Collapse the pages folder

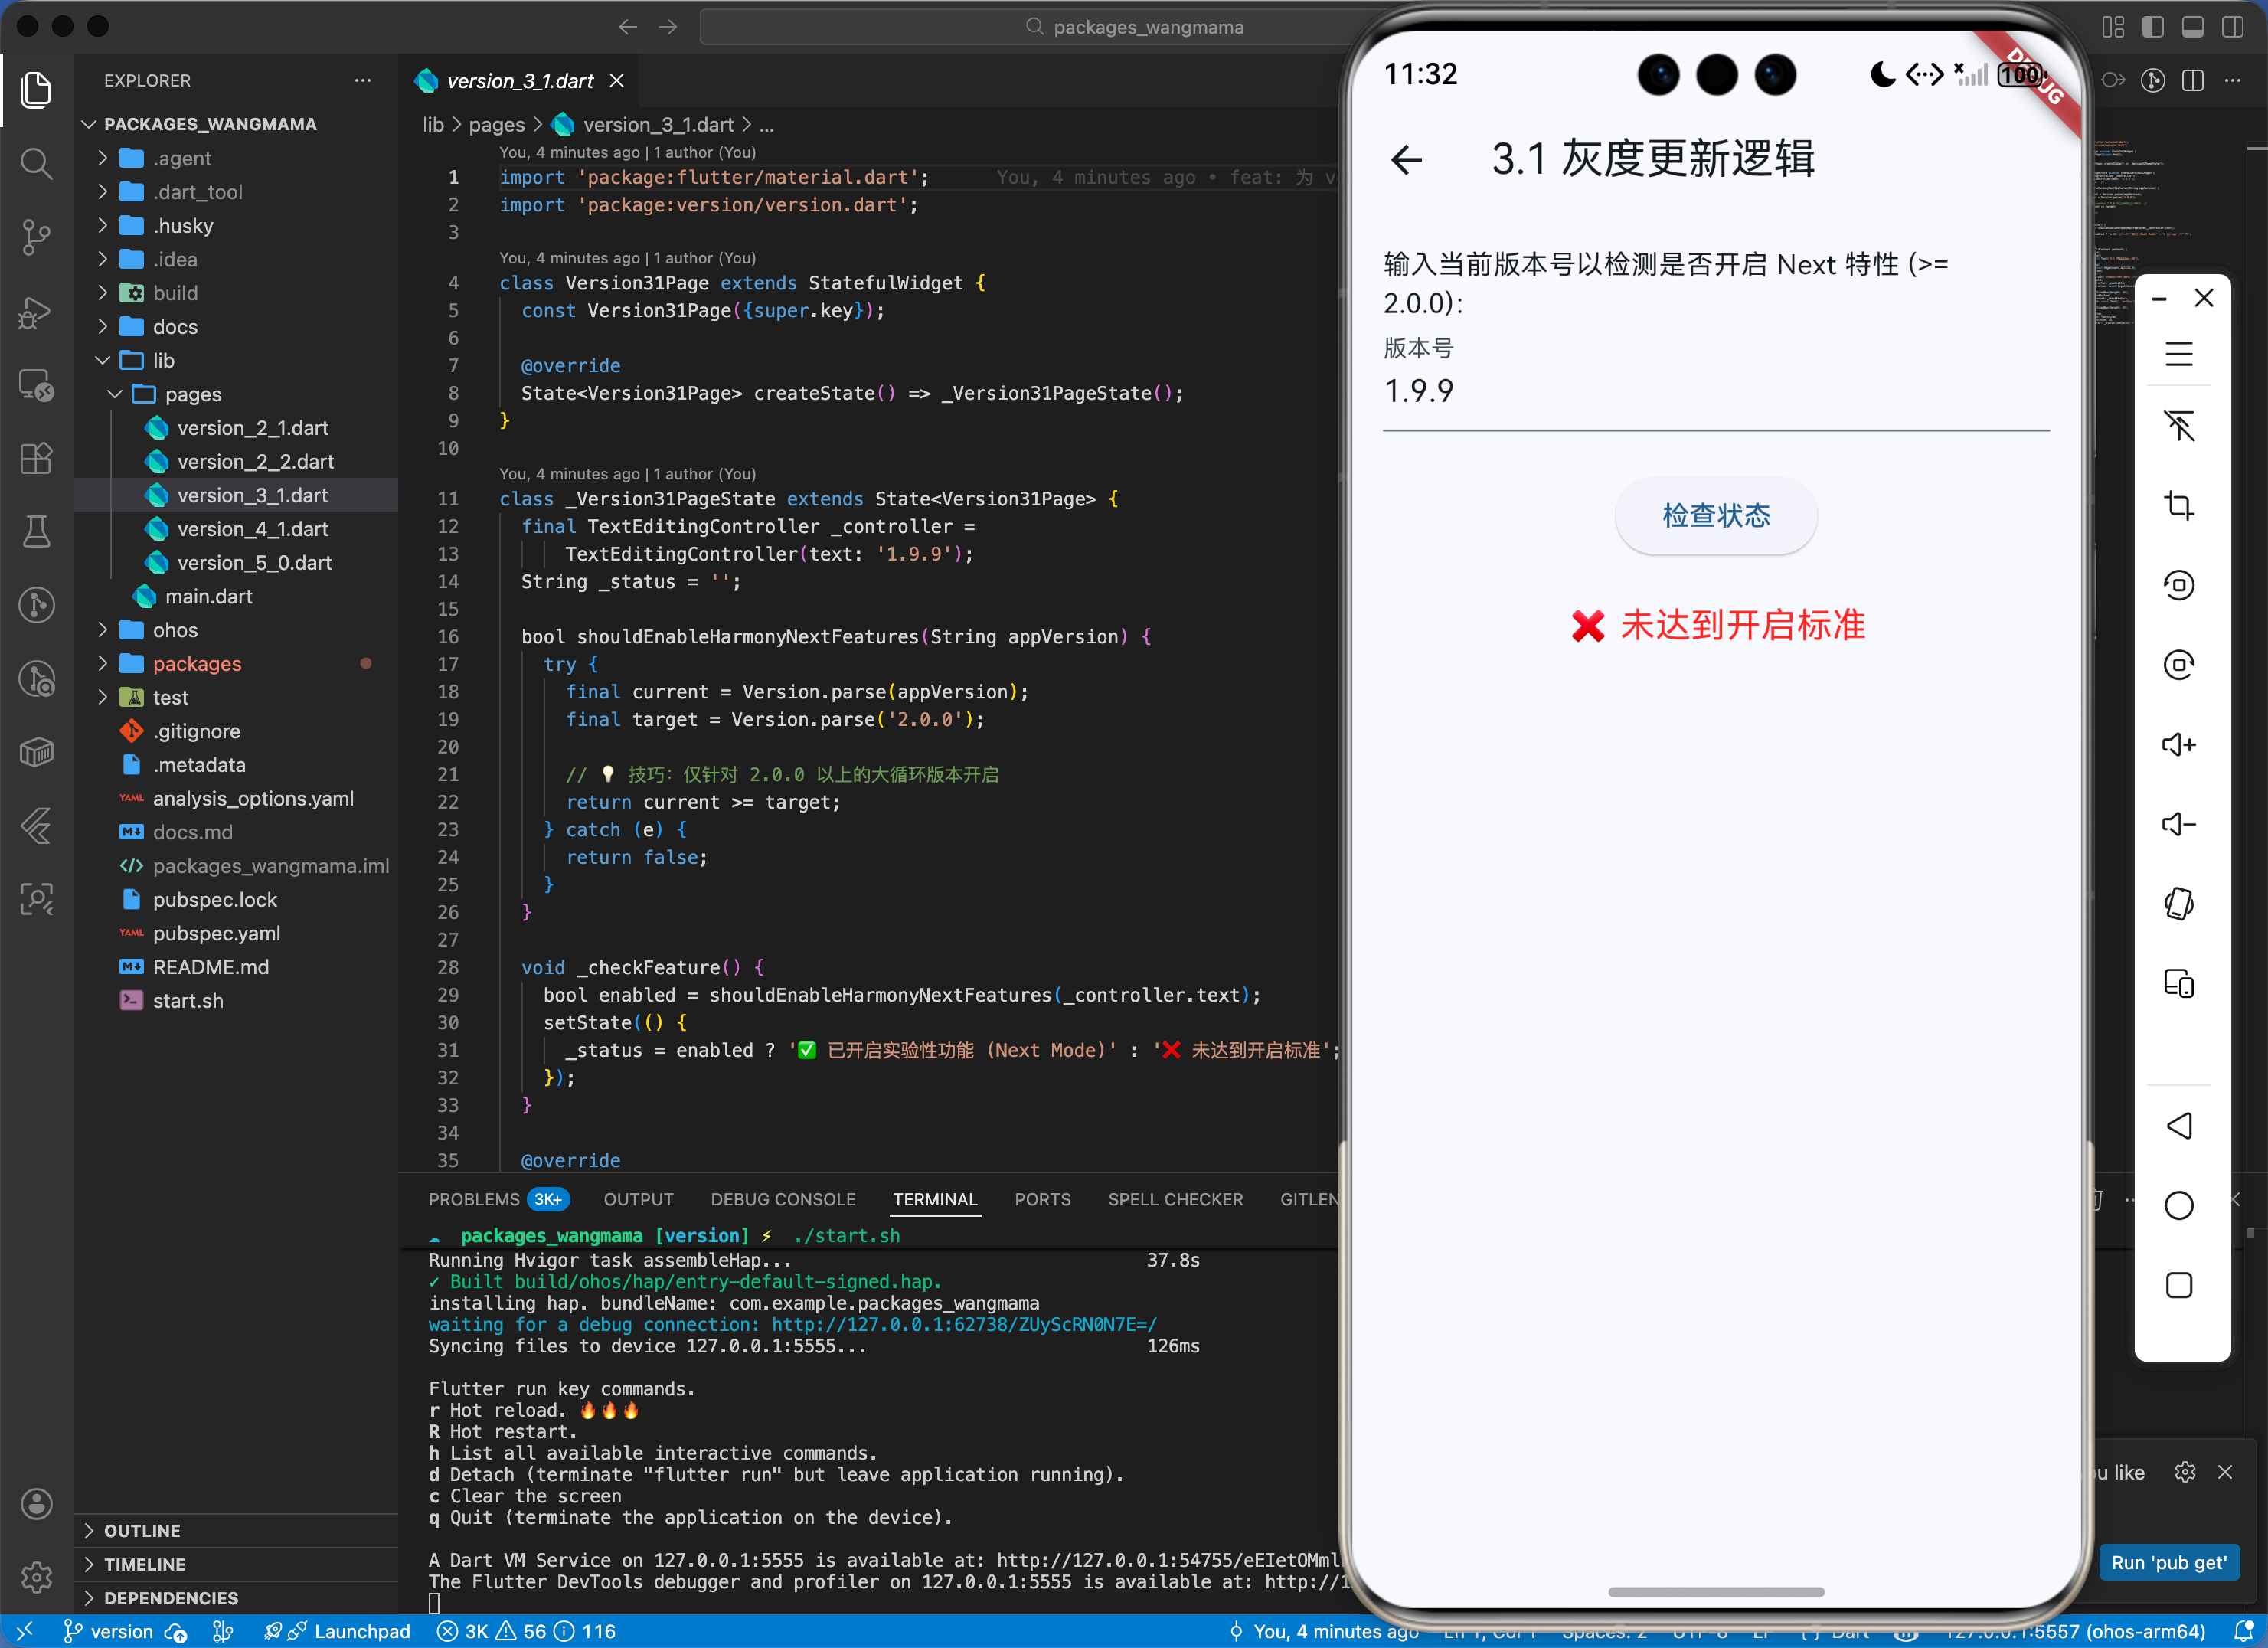pos(193,394)
